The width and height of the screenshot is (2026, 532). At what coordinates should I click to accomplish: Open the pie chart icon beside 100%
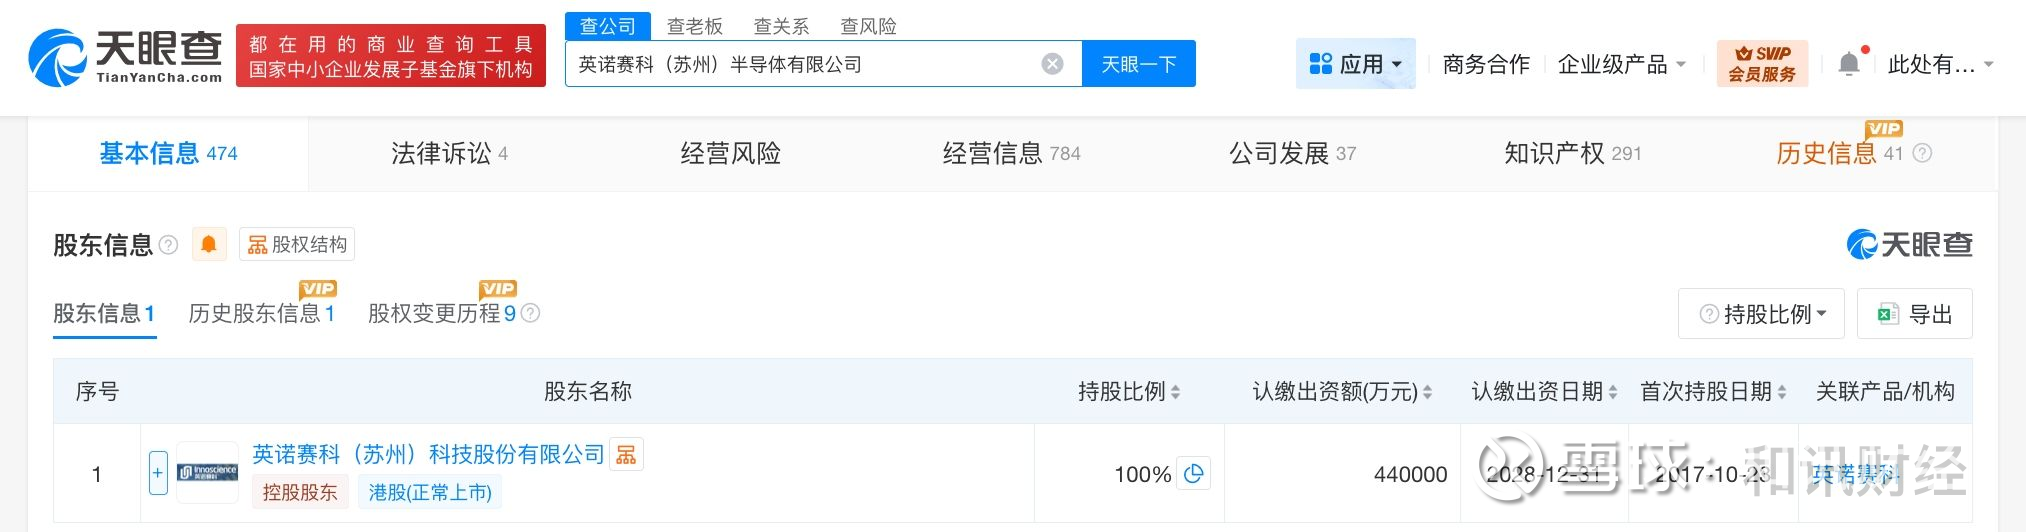1194,474
